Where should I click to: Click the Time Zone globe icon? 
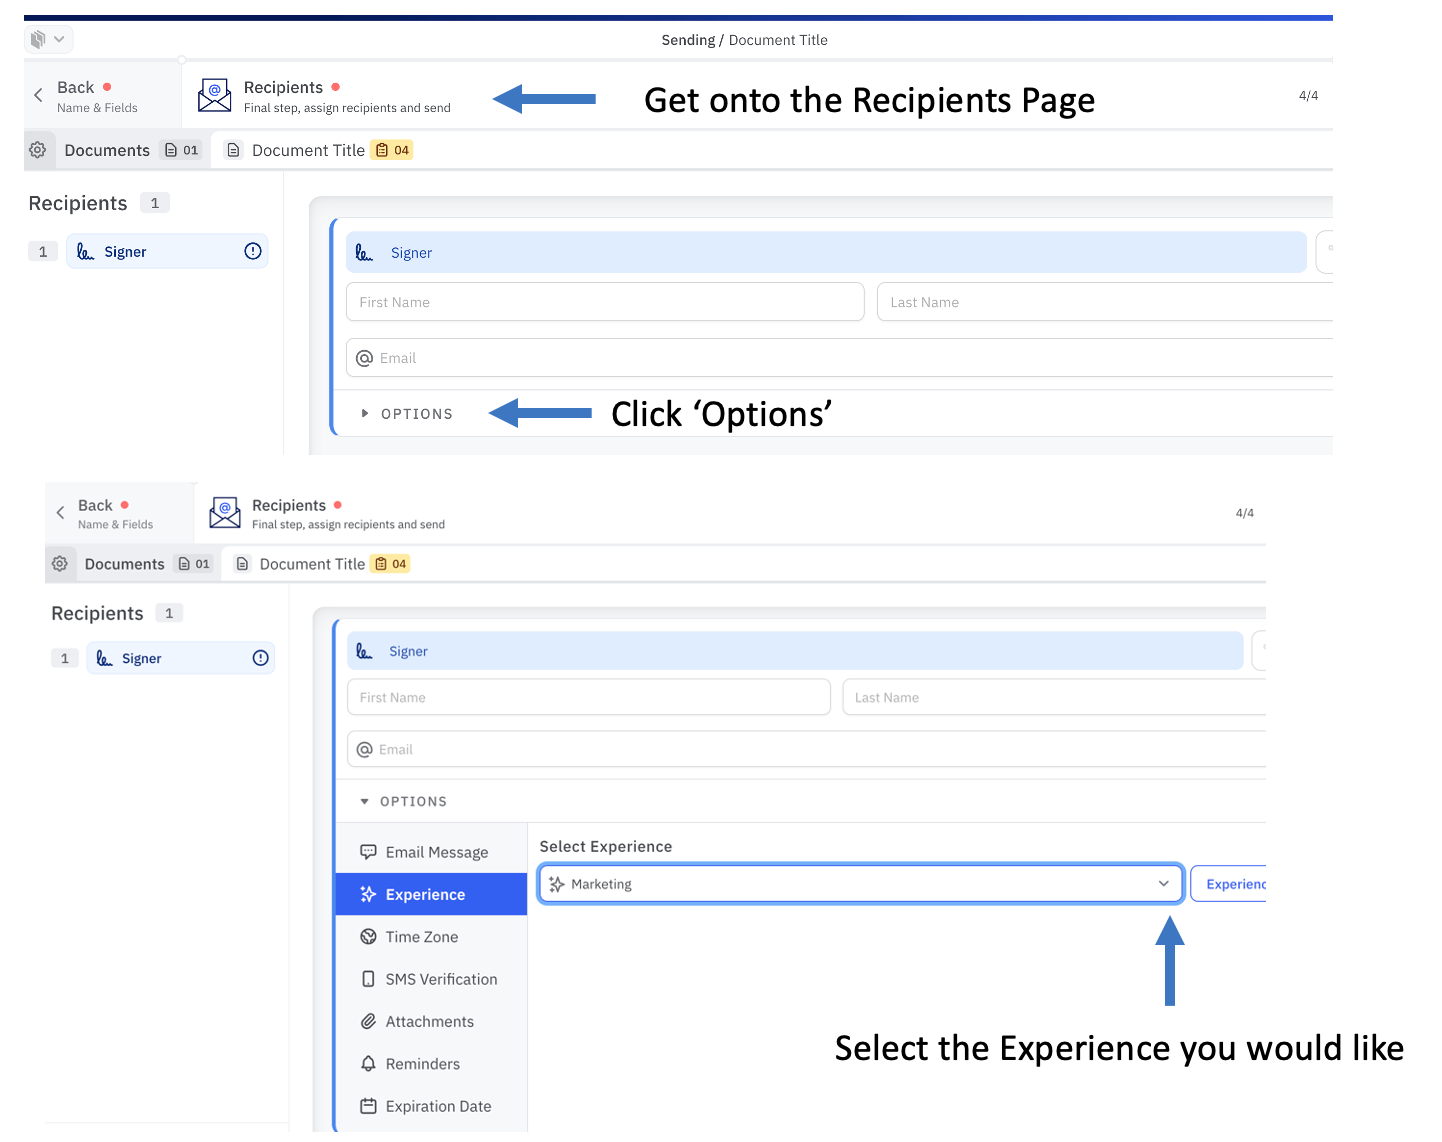[x=368, y=936]
